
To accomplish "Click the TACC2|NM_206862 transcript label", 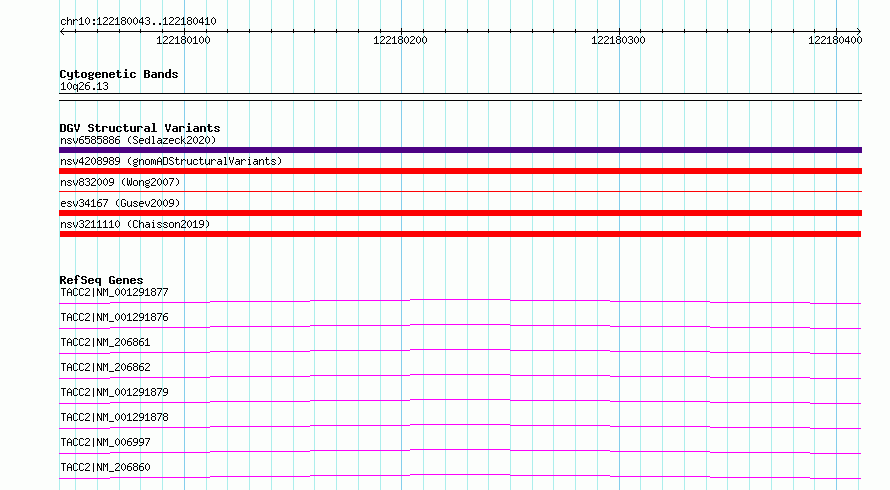I will point(105,367).
